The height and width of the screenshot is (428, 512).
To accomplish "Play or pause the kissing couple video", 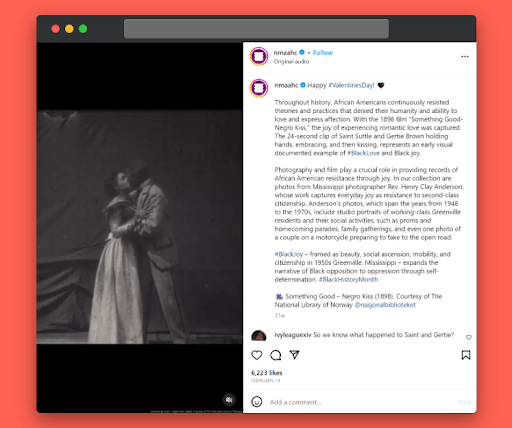I will [x=140, y=227].
